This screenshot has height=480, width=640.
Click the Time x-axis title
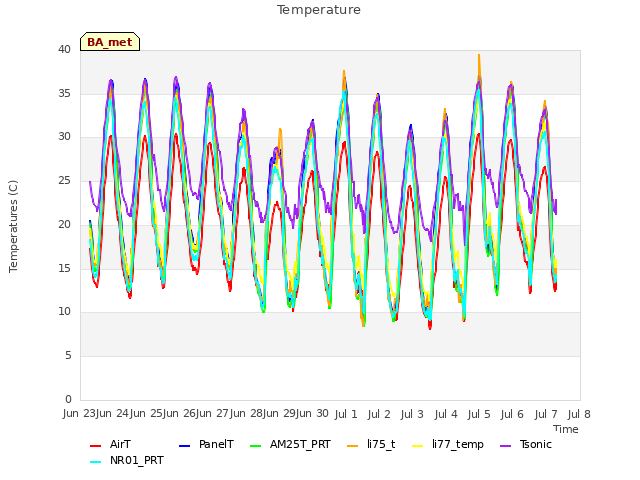coord(566,429)
